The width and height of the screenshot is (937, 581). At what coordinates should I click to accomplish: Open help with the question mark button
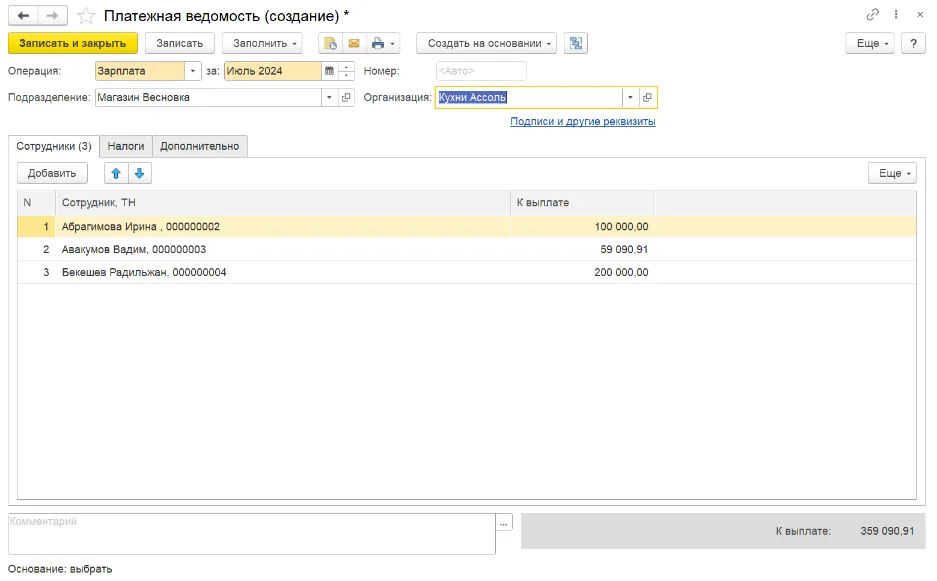[x=913, y=44]
